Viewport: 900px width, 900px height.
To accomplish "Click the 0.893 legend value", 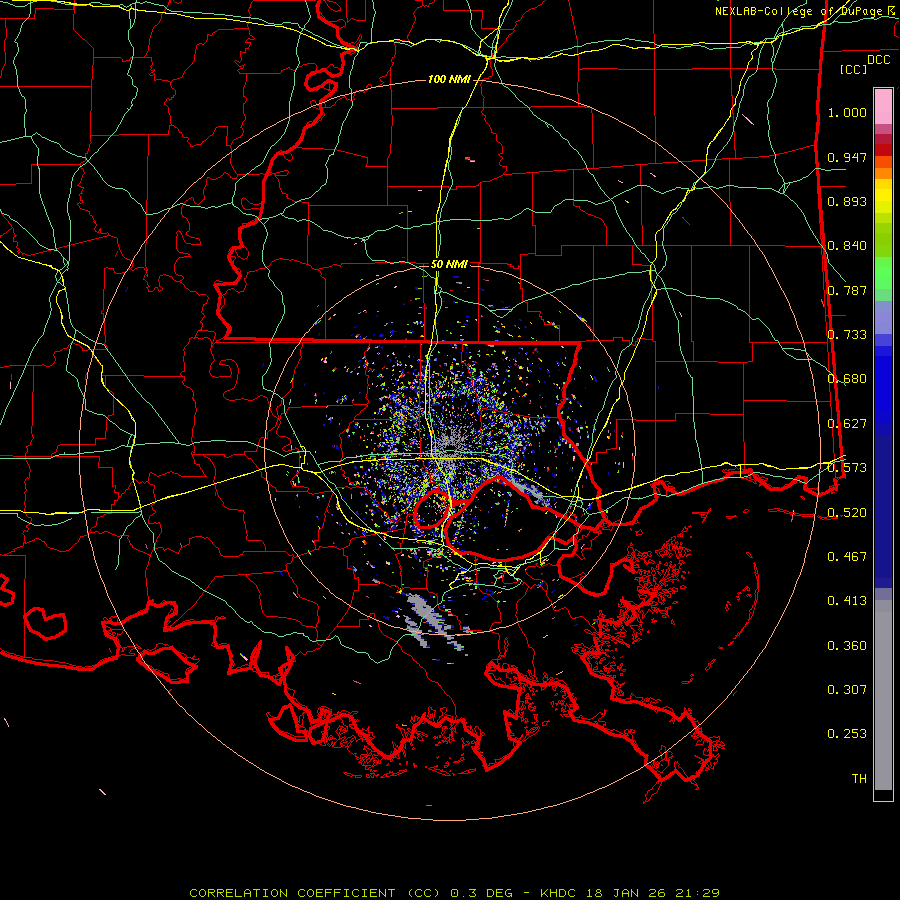I will click(847, 201).
